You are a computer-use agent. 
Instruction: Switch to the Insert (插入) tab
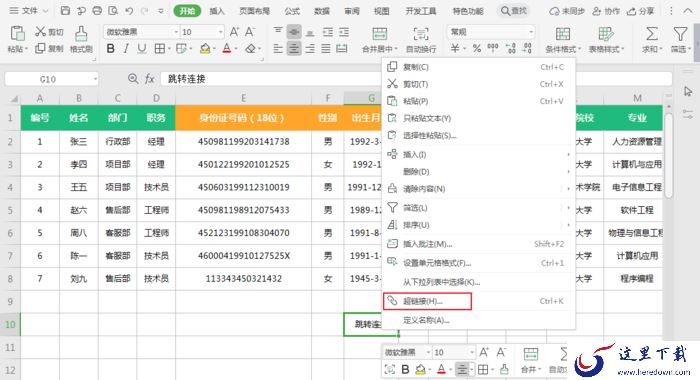point(217,11)
